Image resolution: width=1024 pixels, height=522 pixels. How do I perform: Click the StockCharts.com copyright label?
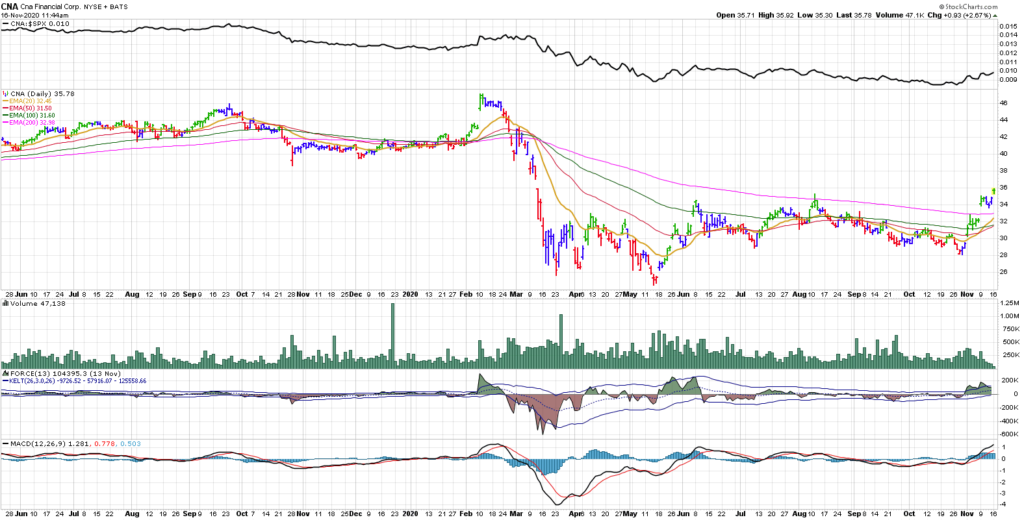tap(969, 5)
